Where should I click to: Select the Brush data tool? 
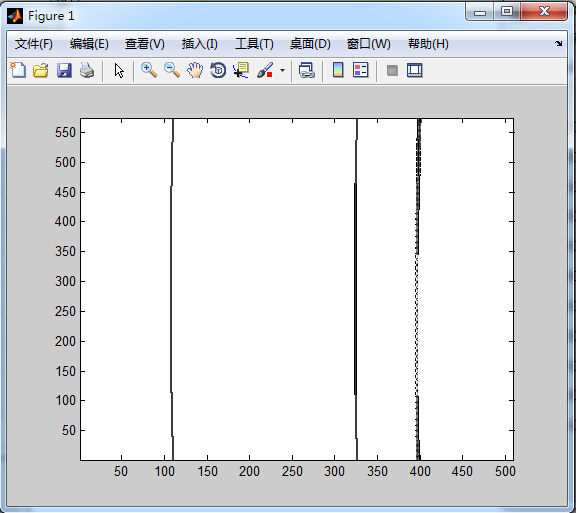pyautogui.click(x=265, y=70)
